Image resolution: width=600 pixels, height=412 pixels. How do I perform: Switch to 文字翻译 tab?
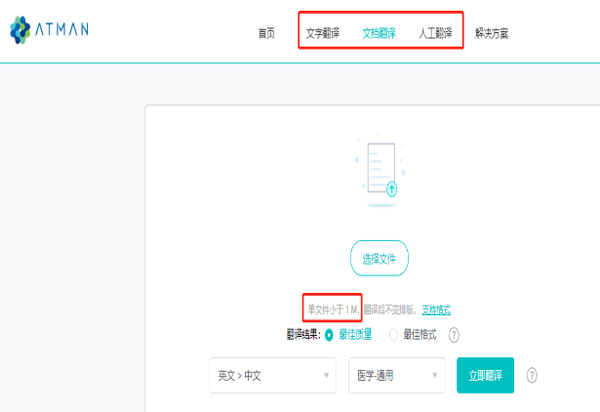(x=322, y=33)
